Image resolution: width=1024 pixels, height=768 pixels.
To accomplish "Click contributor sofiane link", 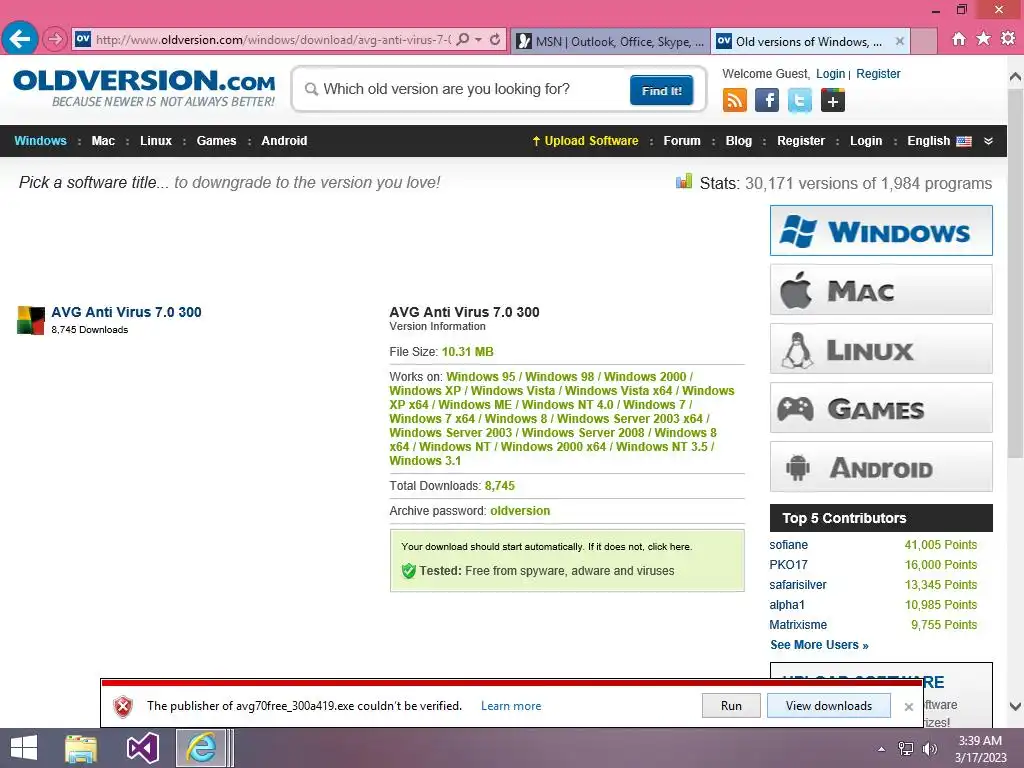I will (788, 545).
